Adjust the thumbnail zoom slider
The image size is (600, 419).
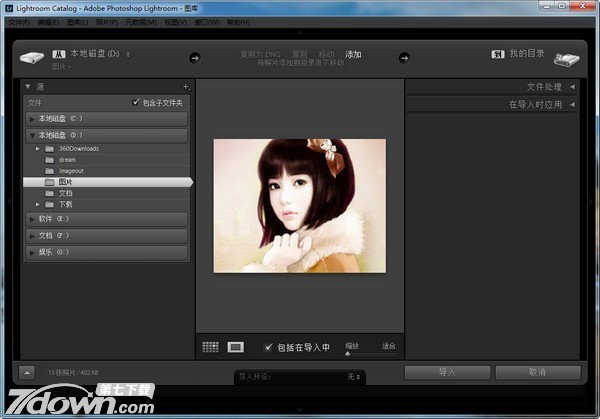348,353
